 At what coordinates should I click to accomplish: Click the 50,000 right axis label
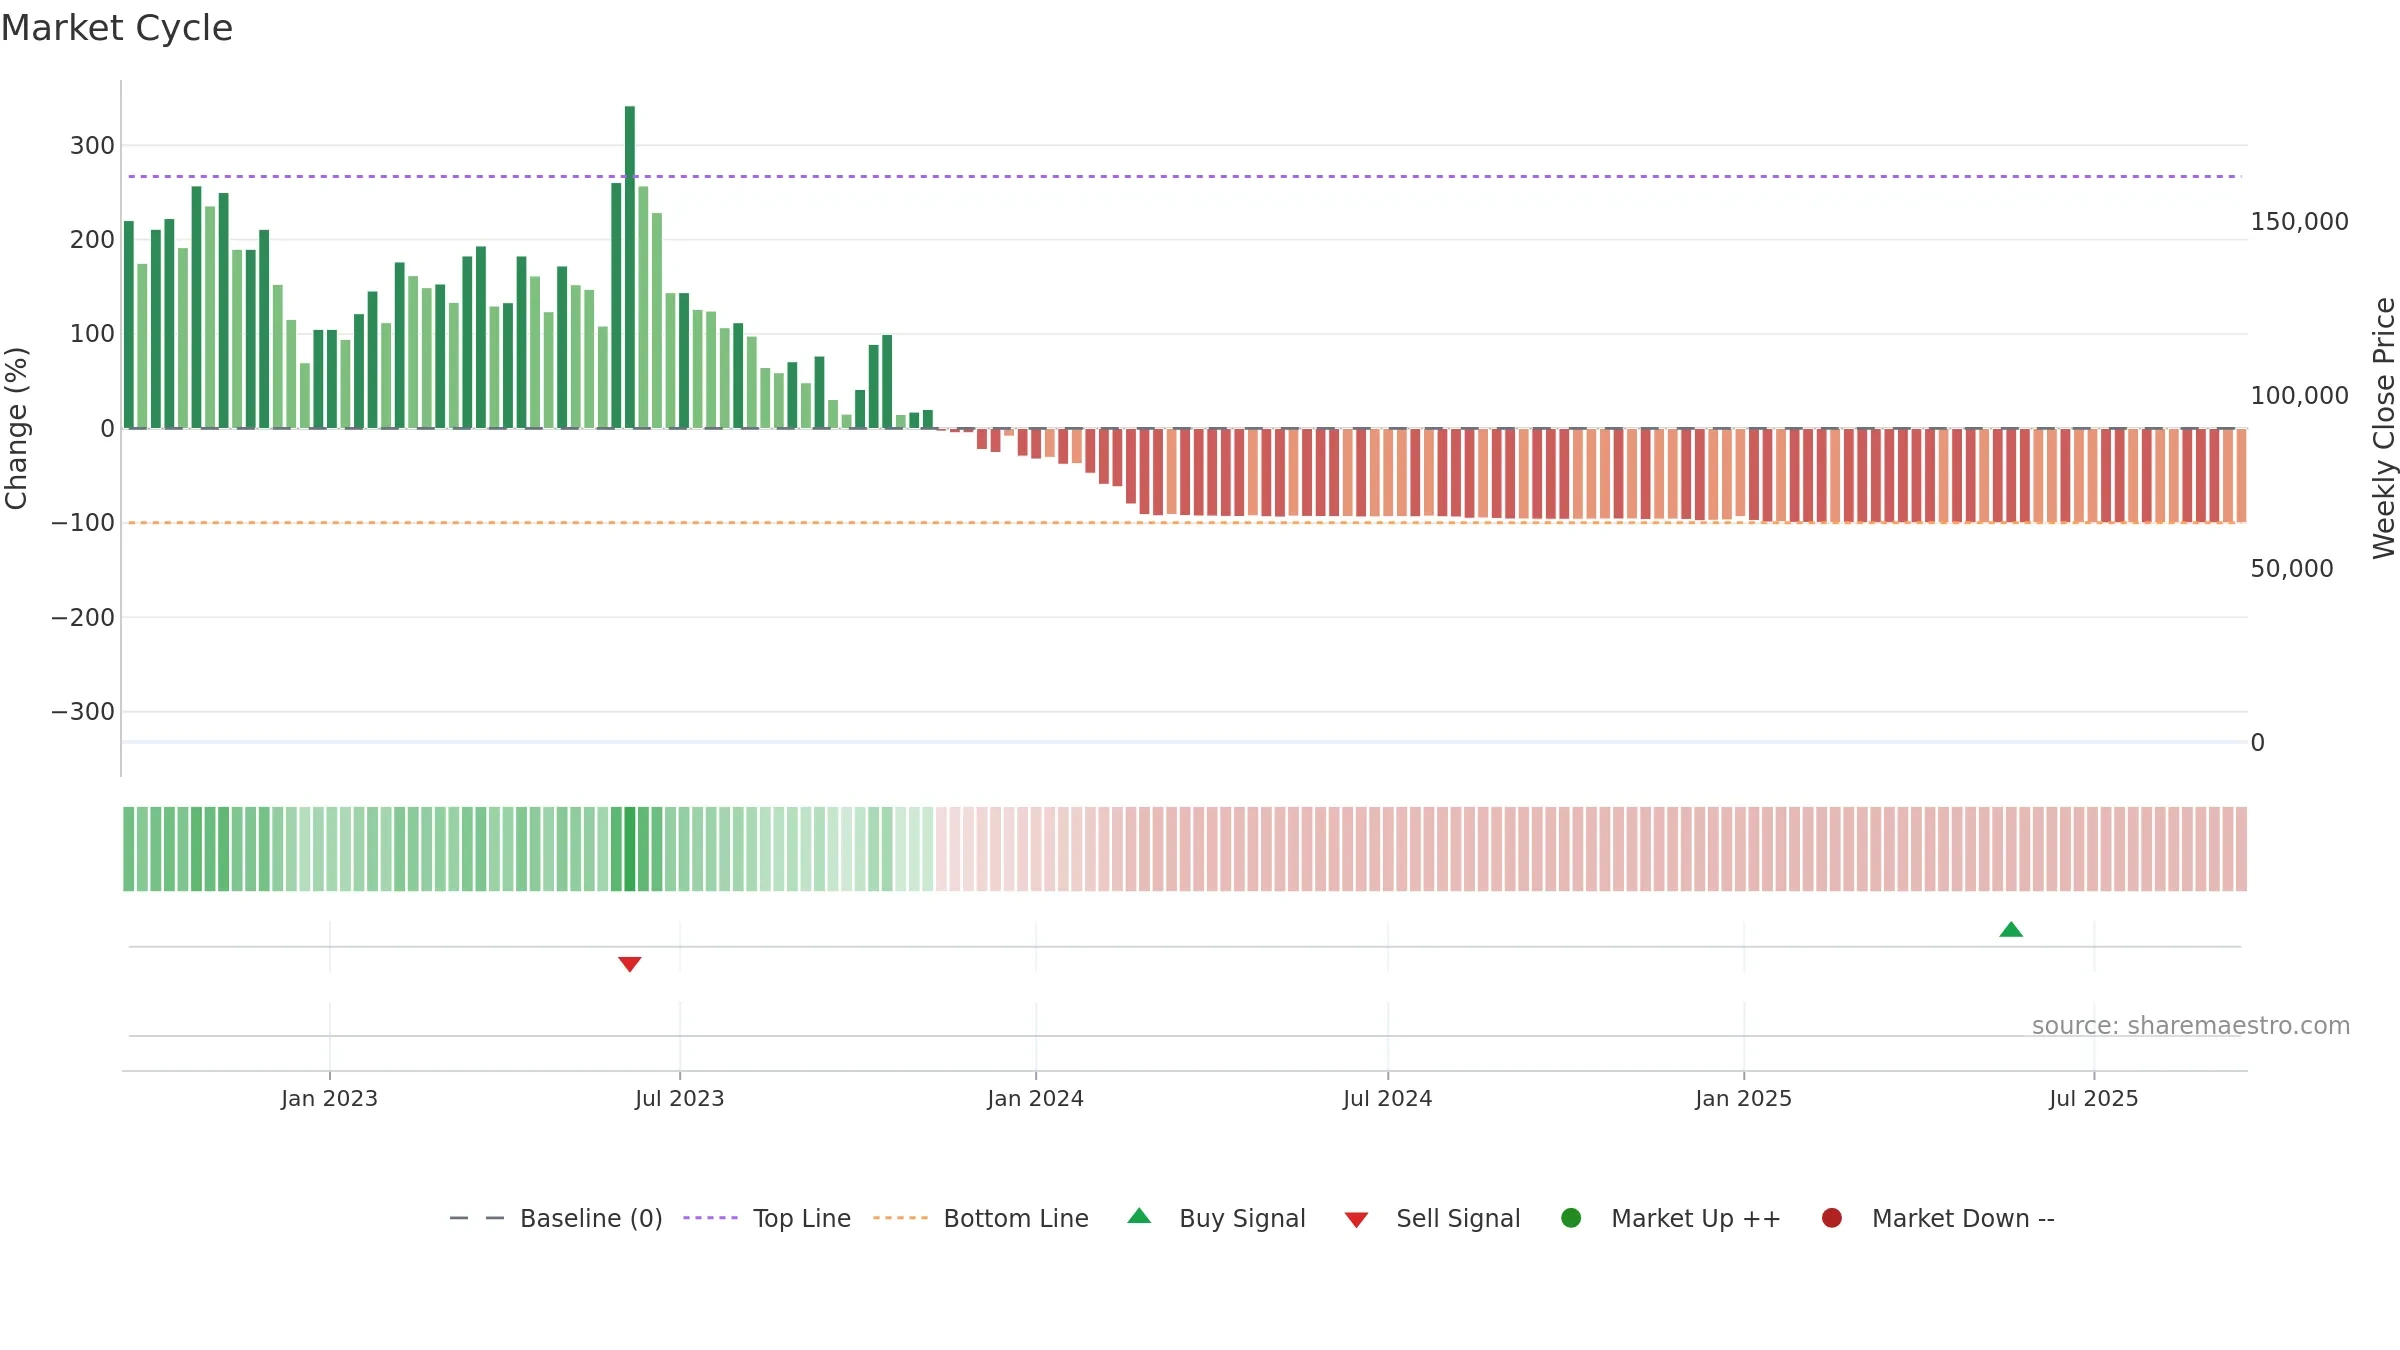click(2292, 568)
